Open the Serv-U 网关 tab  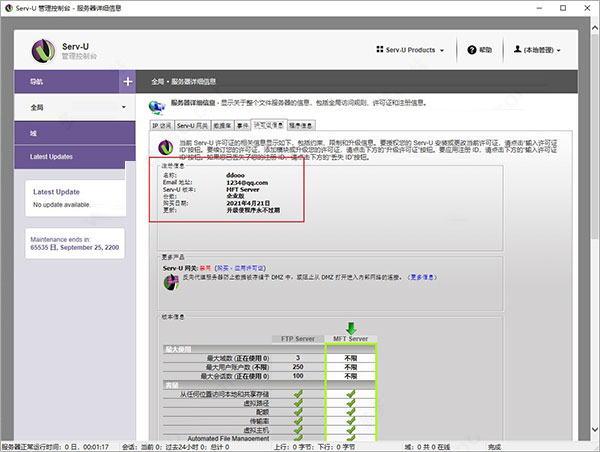pos(192,126)
